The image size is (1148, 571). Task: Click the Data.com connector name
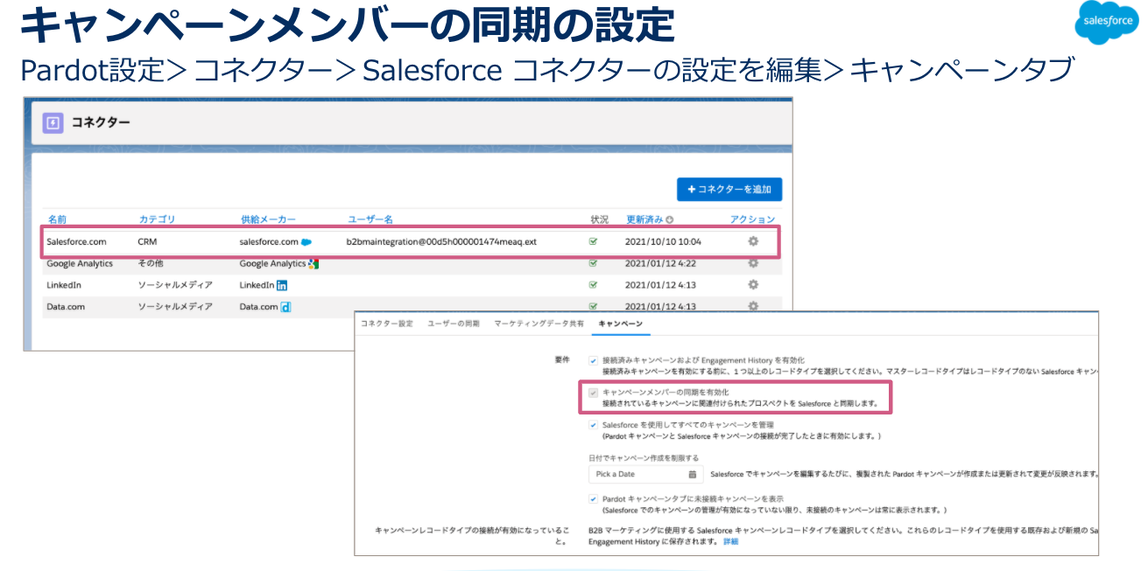point(66,307)
